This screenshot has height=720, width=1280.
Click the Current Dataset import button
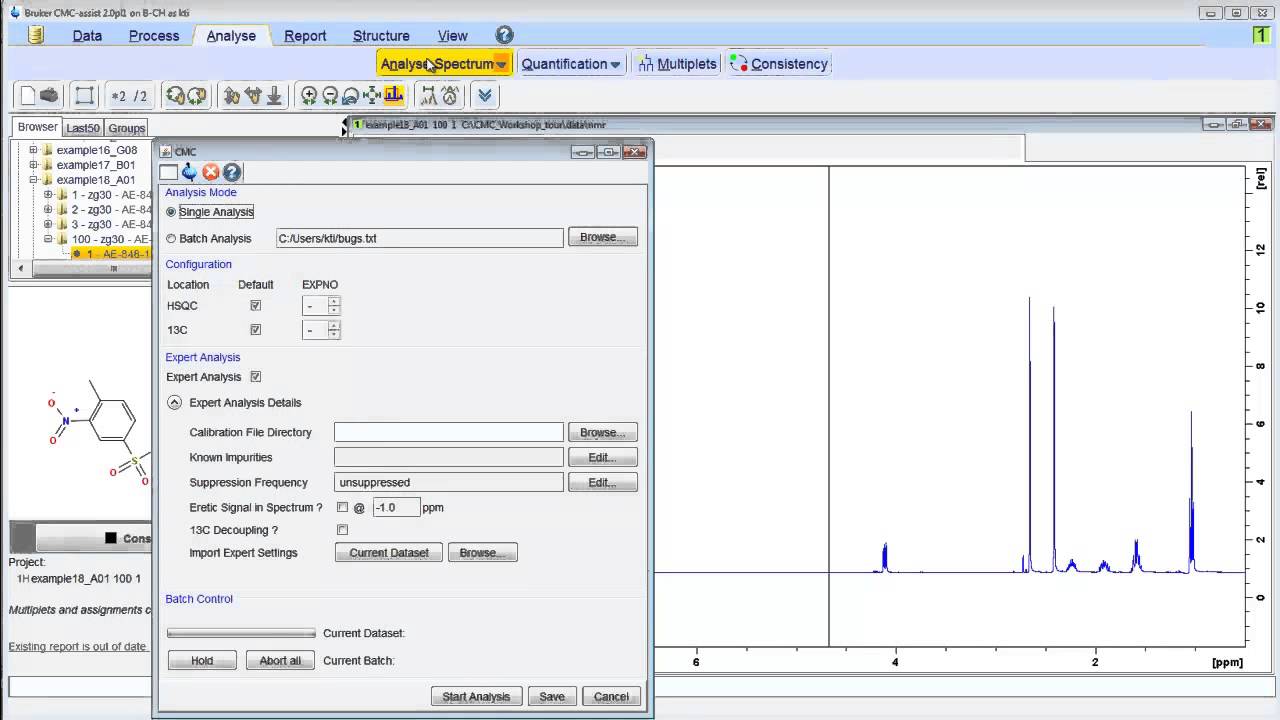point(389,553)
